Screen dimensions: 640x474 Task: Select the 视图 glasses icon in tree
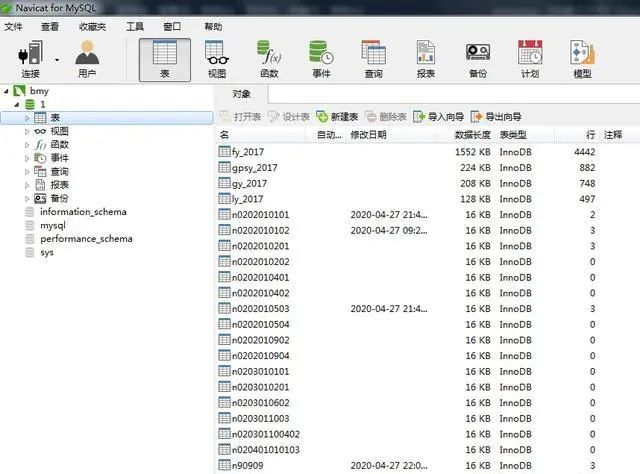tap(40, 131)
